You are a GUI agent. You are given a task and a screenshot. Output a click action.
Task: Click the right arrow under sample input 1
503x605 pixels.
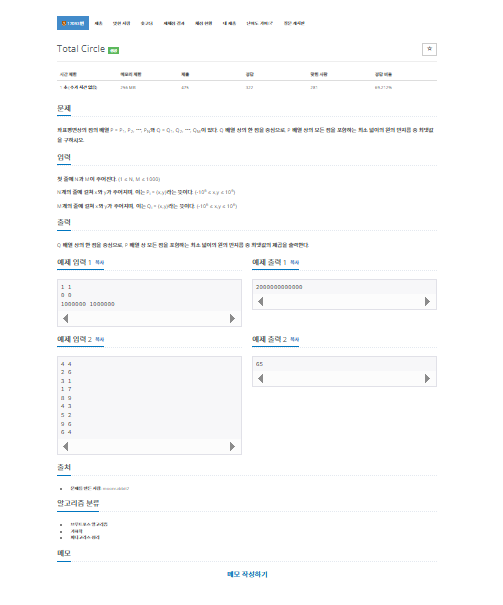232,318
